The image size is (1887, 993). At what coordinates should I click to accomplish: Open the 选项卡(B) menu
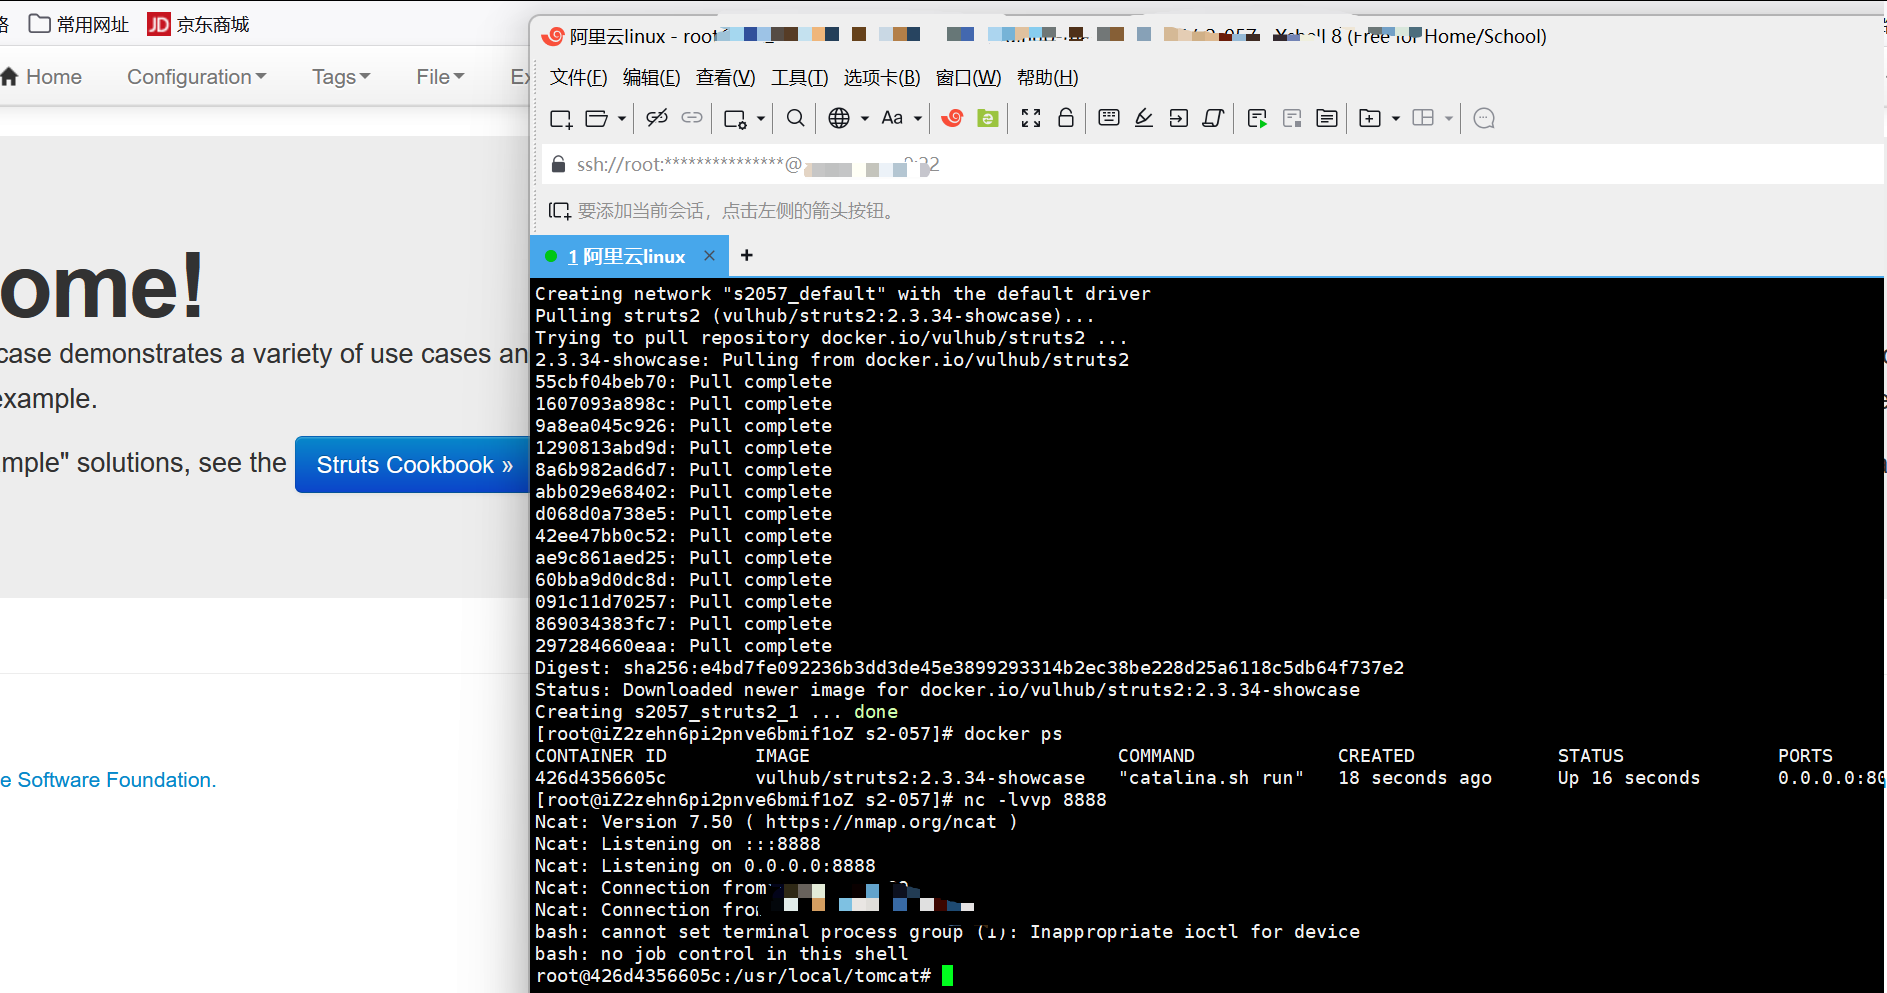[x=881, y=78]
